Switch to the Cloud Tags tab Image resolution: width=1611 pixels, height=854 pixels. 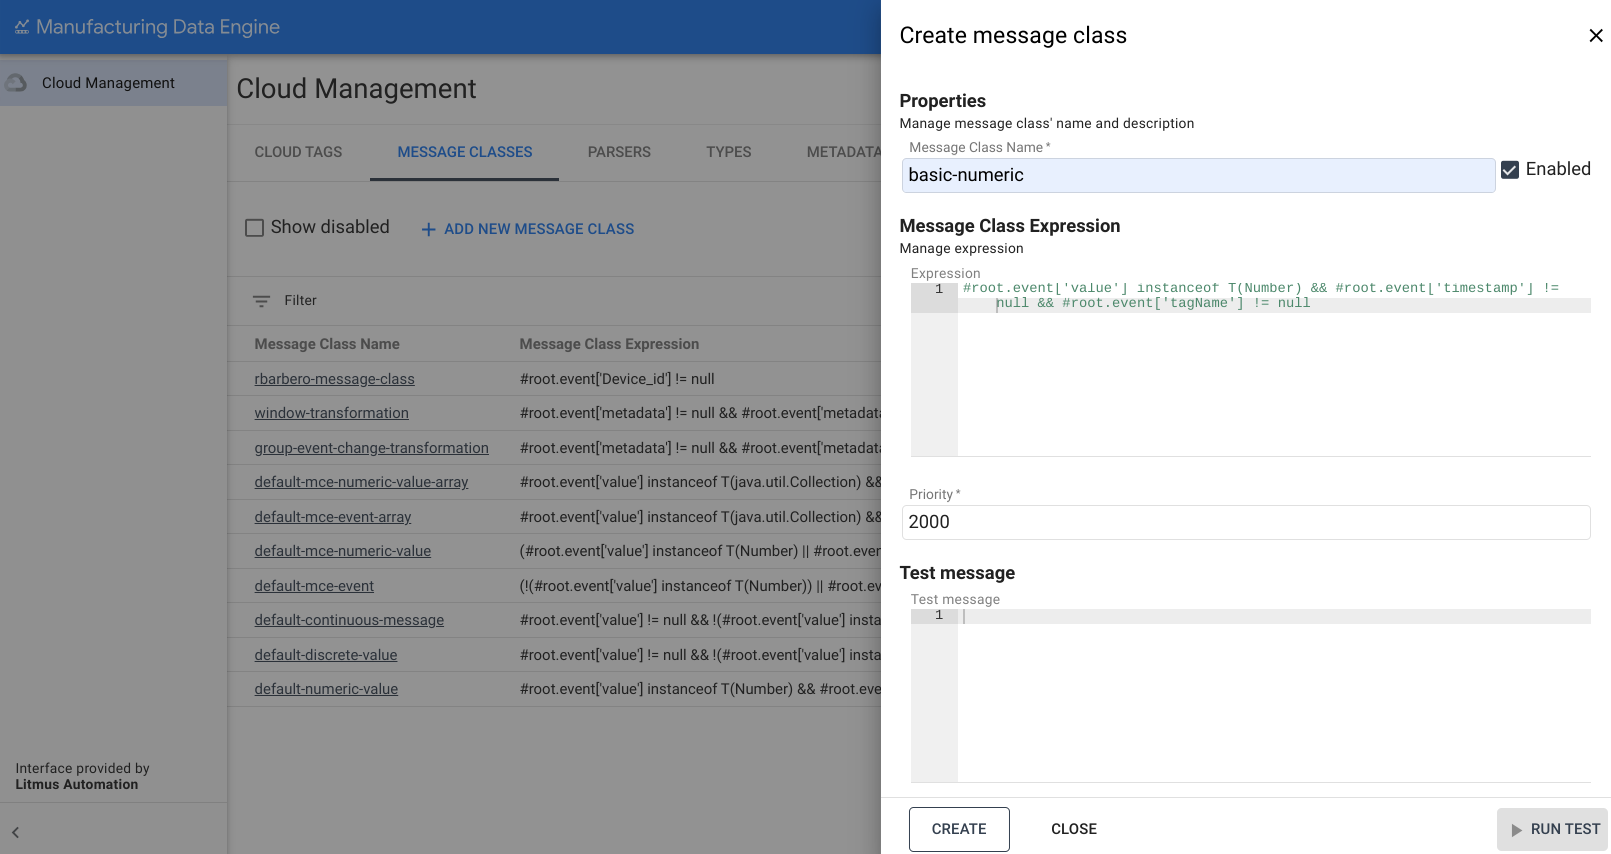pyautogui.click(x=298, y=152)
